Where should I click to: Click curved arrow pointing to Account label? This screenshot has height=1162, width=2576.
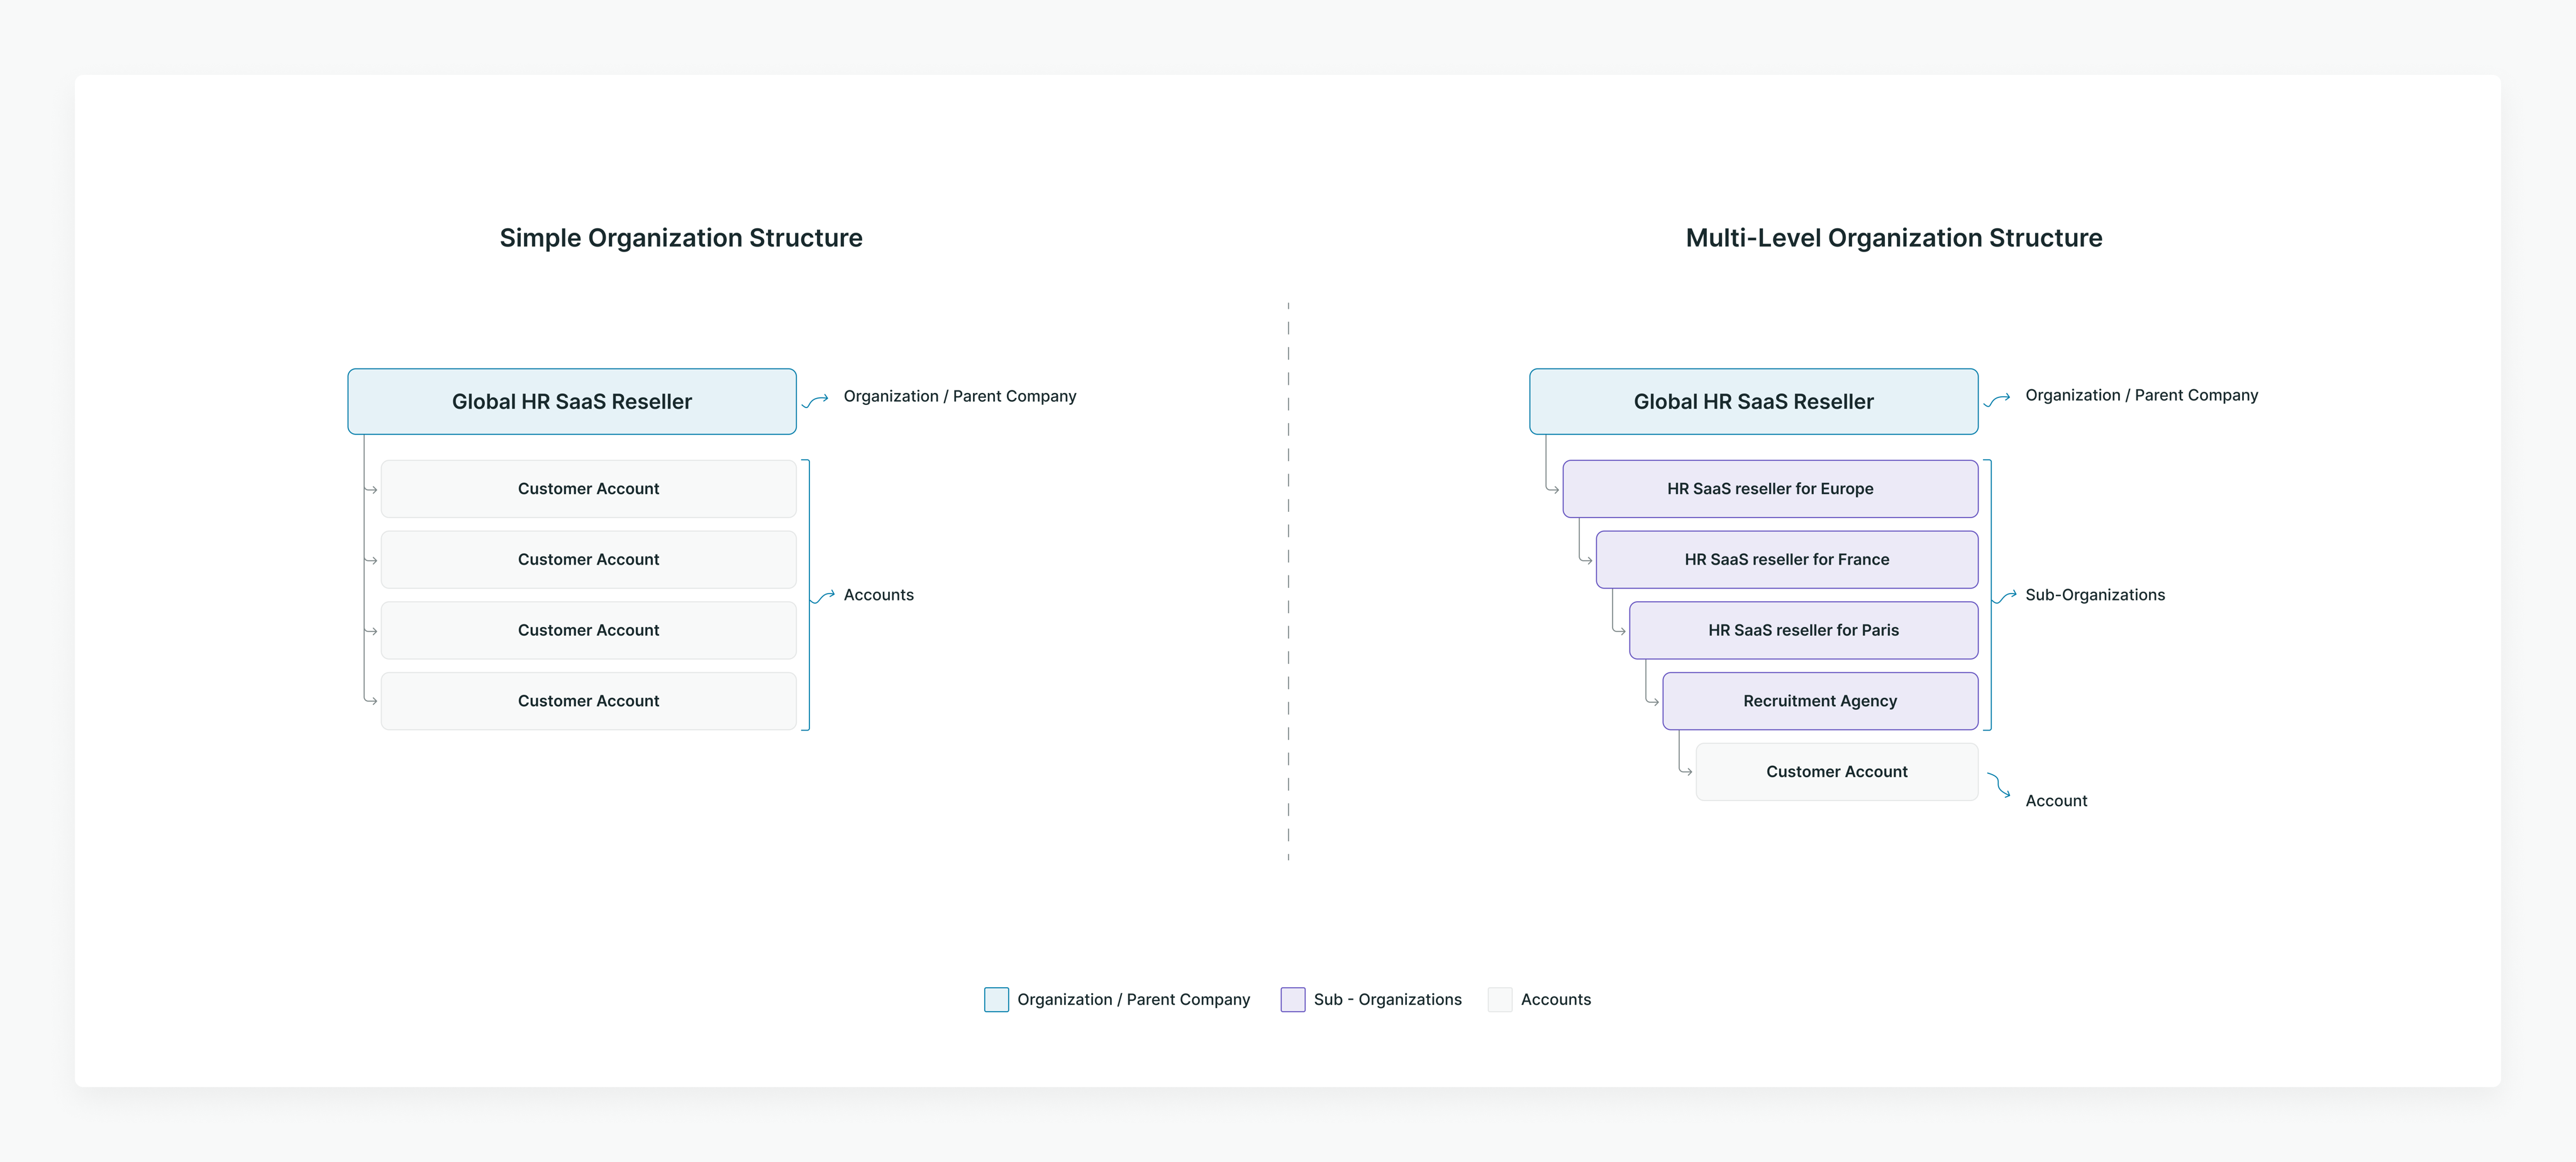click(1999, 785)
